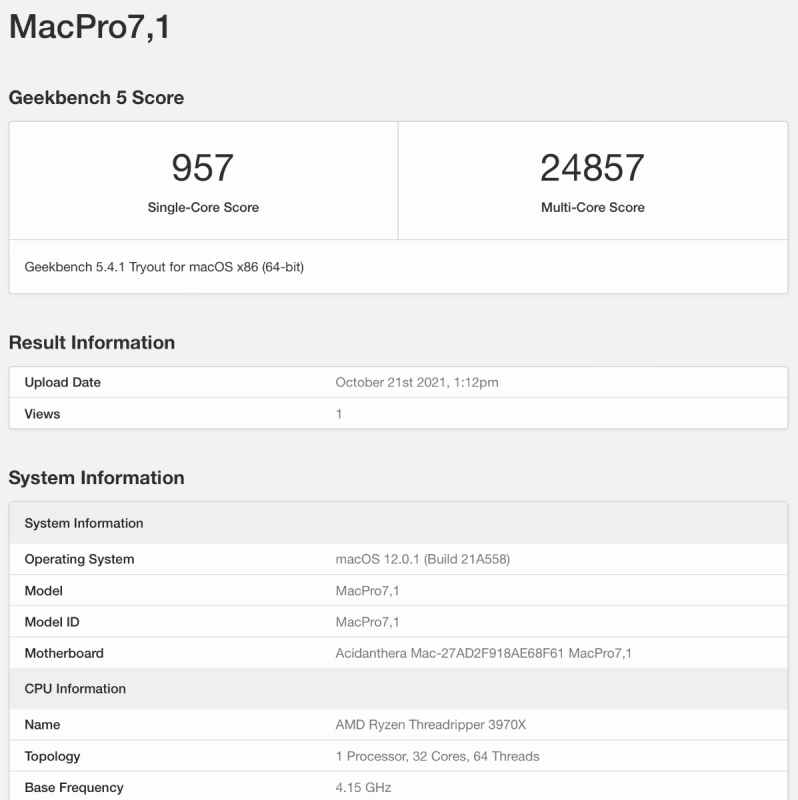Screen dimensions: 798x800
Task: Click the large System Information section heading
Action: click(x=96, y=478)
